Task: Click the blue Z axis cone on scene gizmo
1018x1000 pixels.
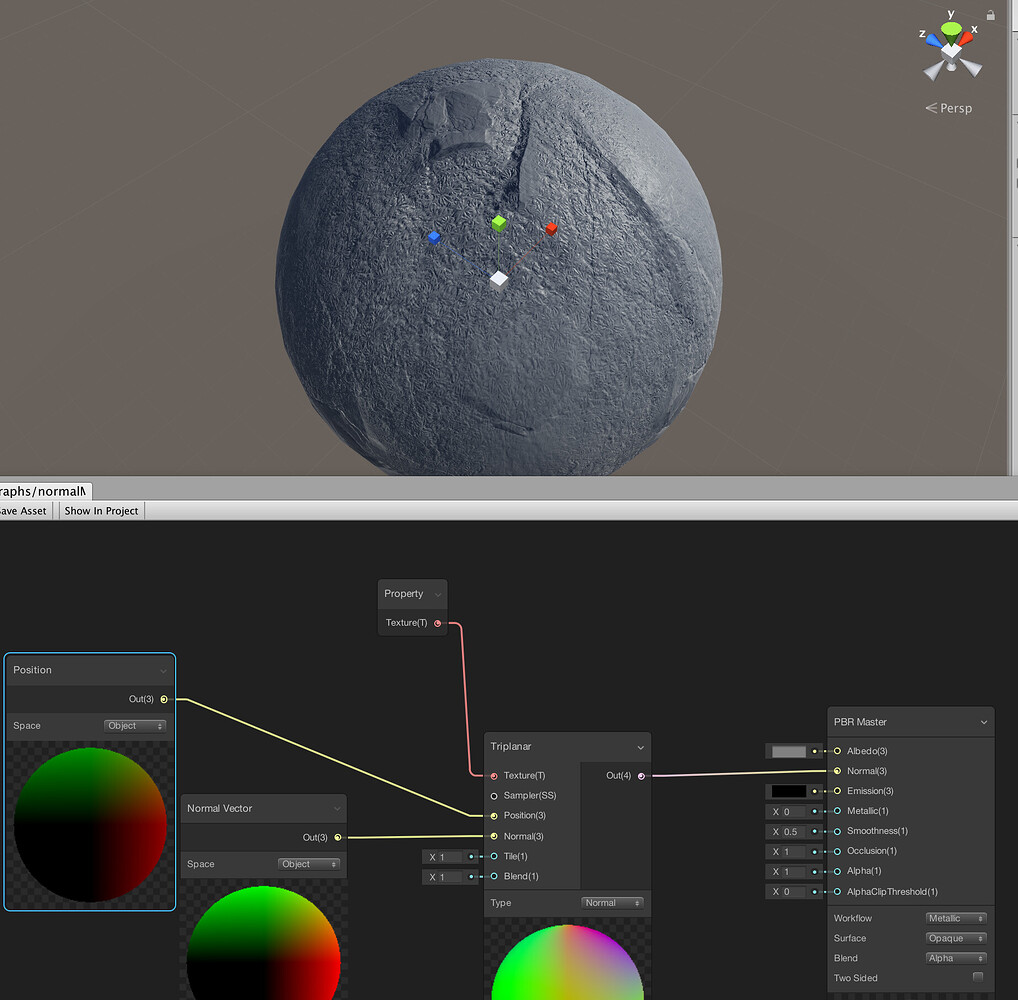Action: click(x=934, y=41)
